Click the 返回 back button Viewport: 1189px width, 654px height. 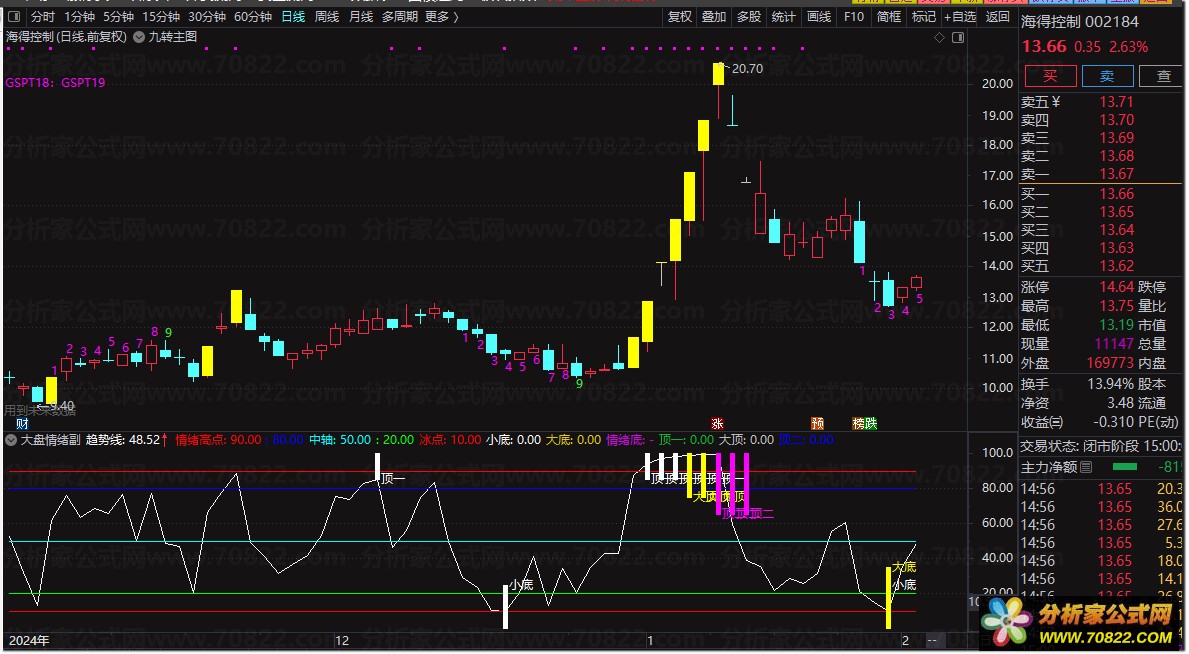(998, 17)
